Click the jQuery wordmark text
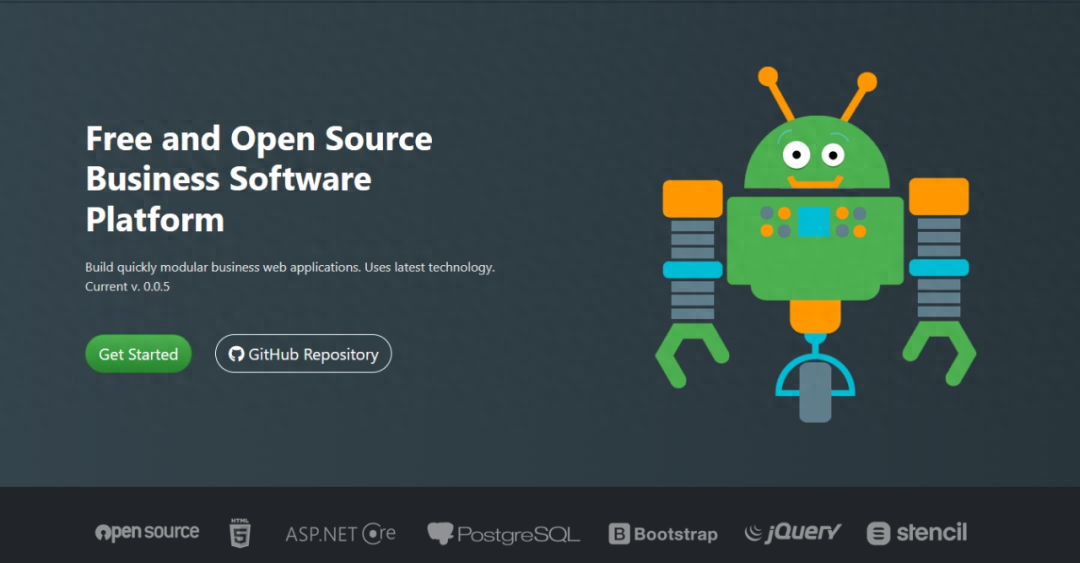The height and width of the screenshot is (563, 1080). (x=804, y=532)
